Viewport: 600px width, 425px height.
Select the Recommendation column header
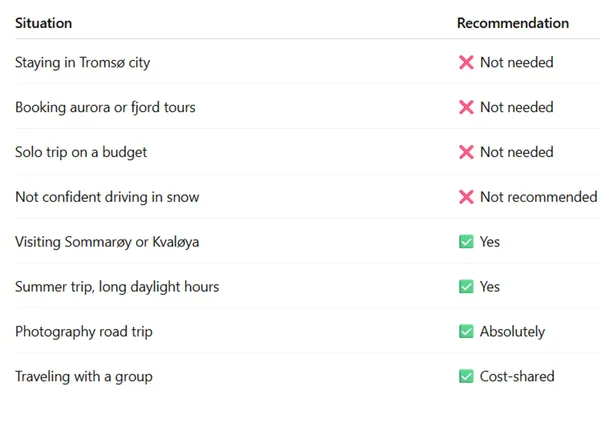[x=513, y=23]
